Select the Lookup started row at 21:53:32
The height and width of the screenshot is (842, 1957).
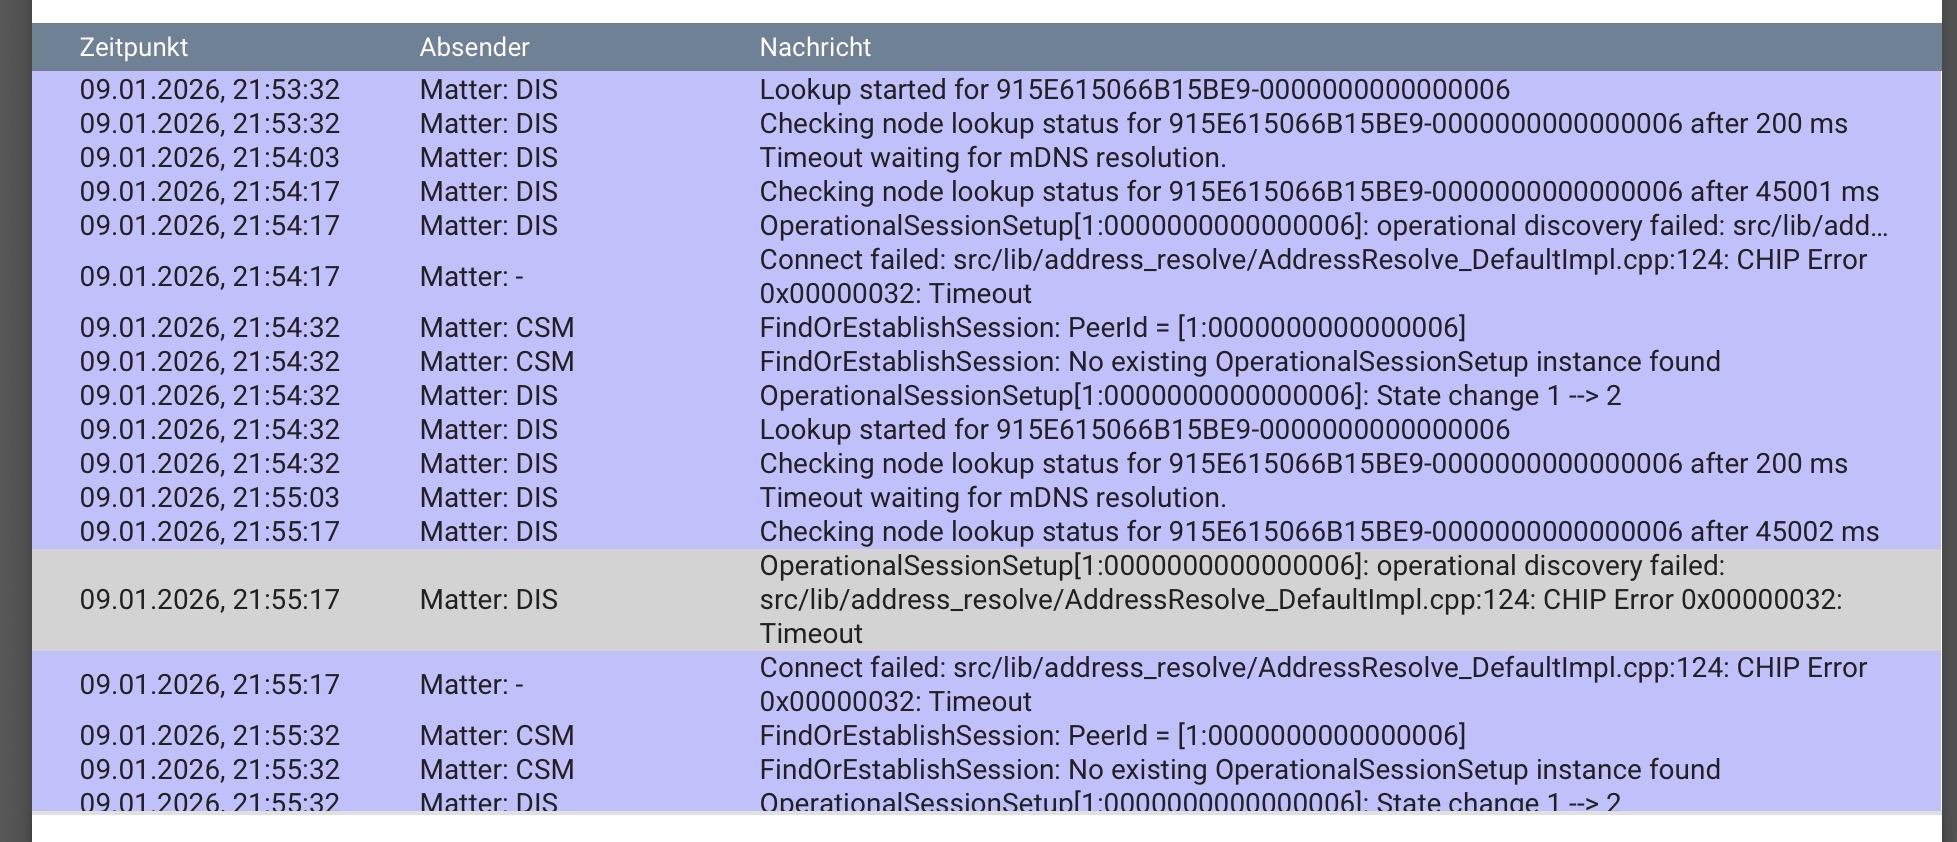click(1134, 90)
